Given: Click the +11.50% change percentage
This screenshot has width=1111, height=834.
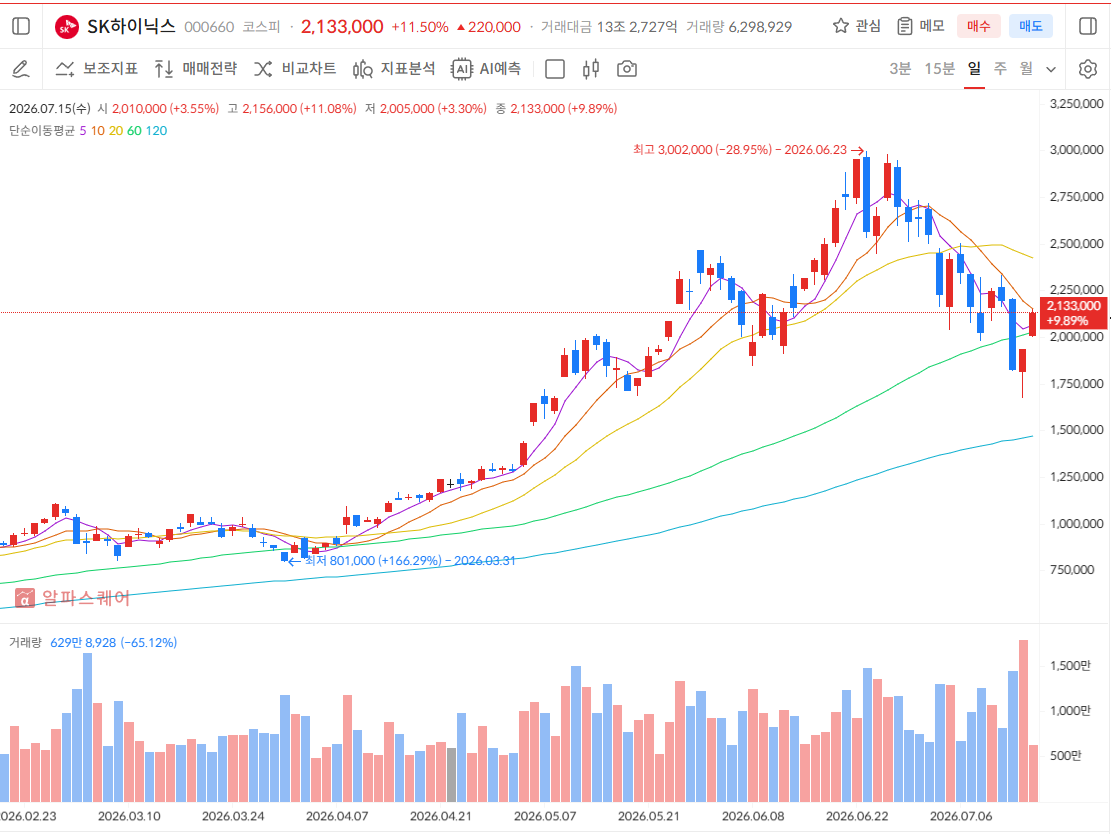Looking at the screenshot, I should 419,27.
